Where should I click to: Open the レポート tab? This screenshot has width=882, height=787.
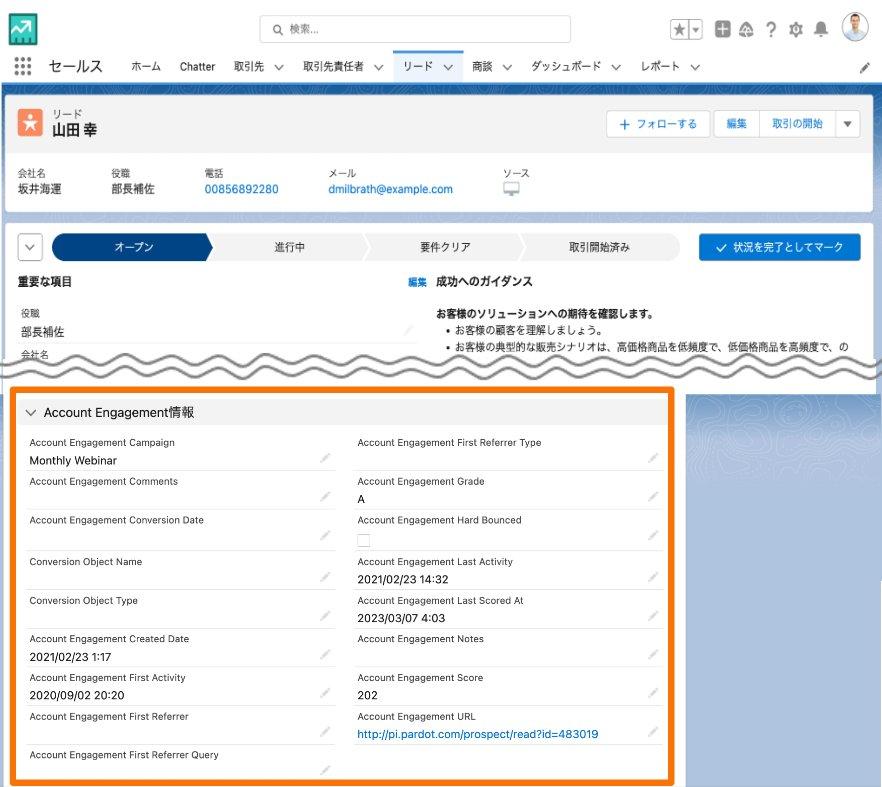660,66
